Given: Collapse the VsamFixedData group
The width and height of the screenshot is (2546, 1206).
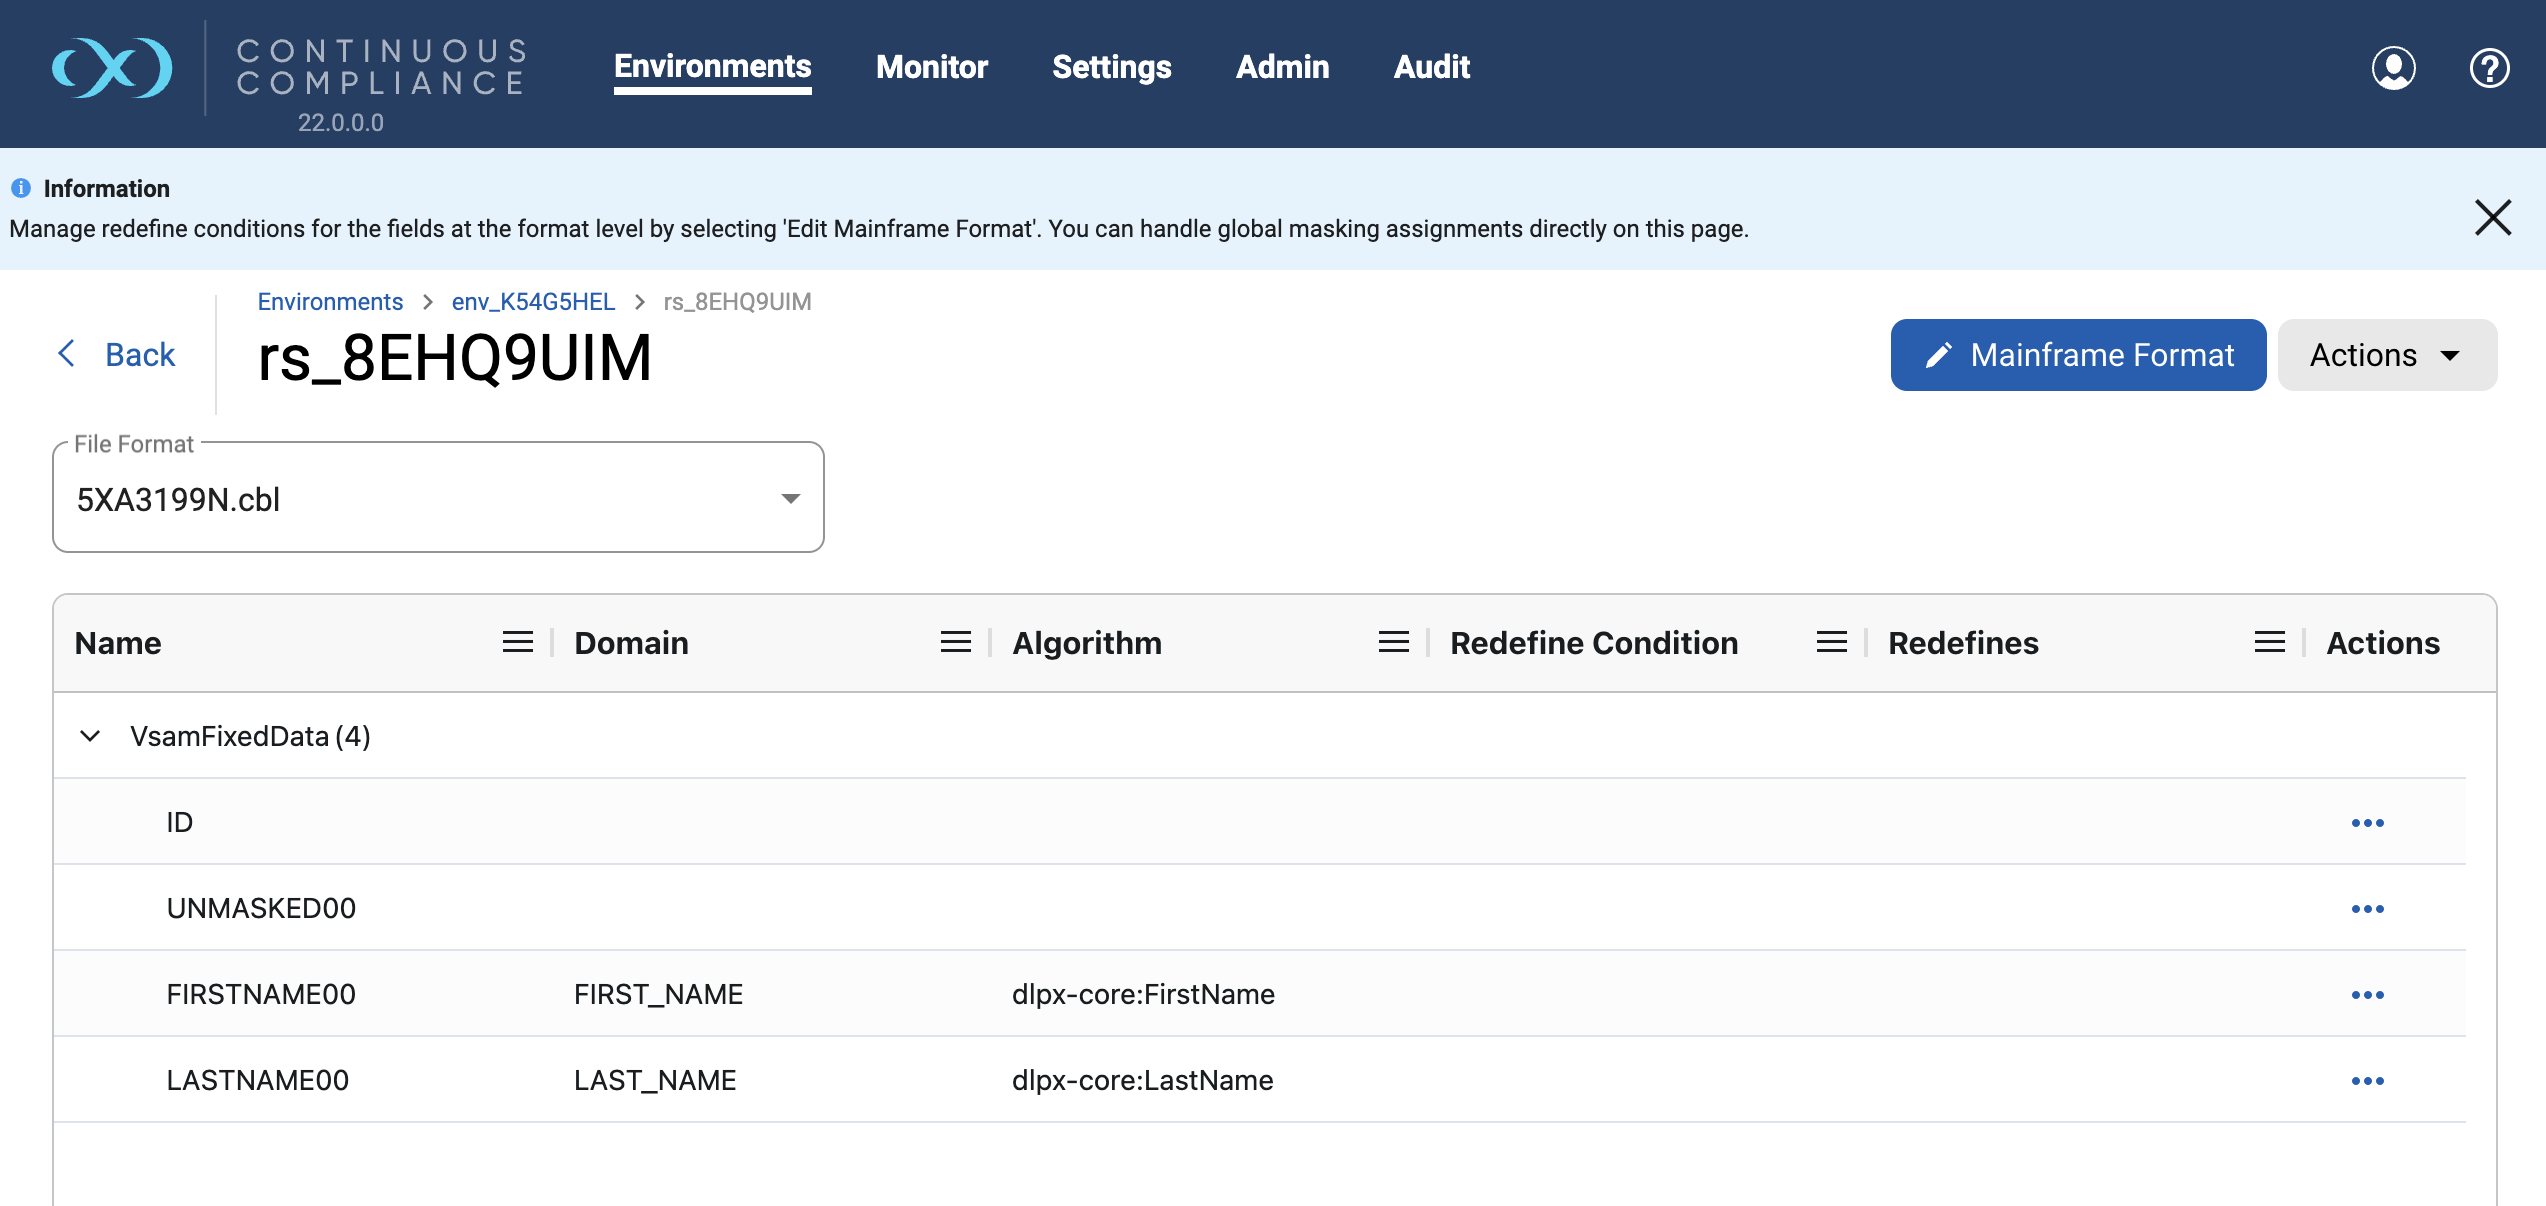Looking at the screenshot, I should [x=90, y=736].
